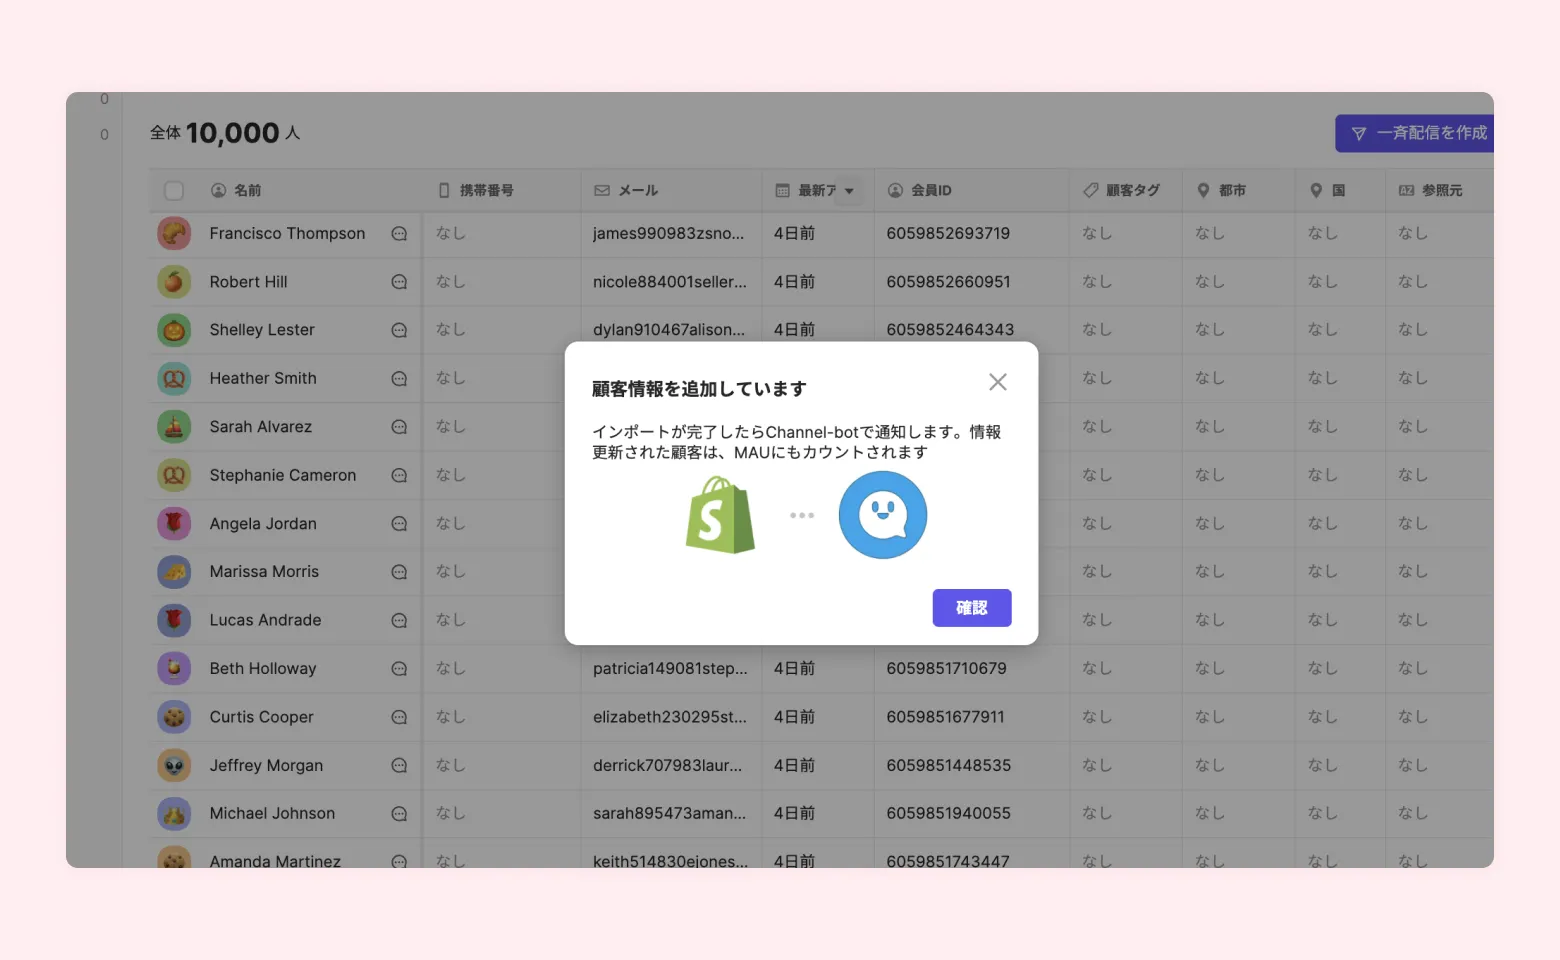The image size is (1560, 960).
Task: Click member ID 6059852693719
Action: pyautogui.click(x=948, y=233)
